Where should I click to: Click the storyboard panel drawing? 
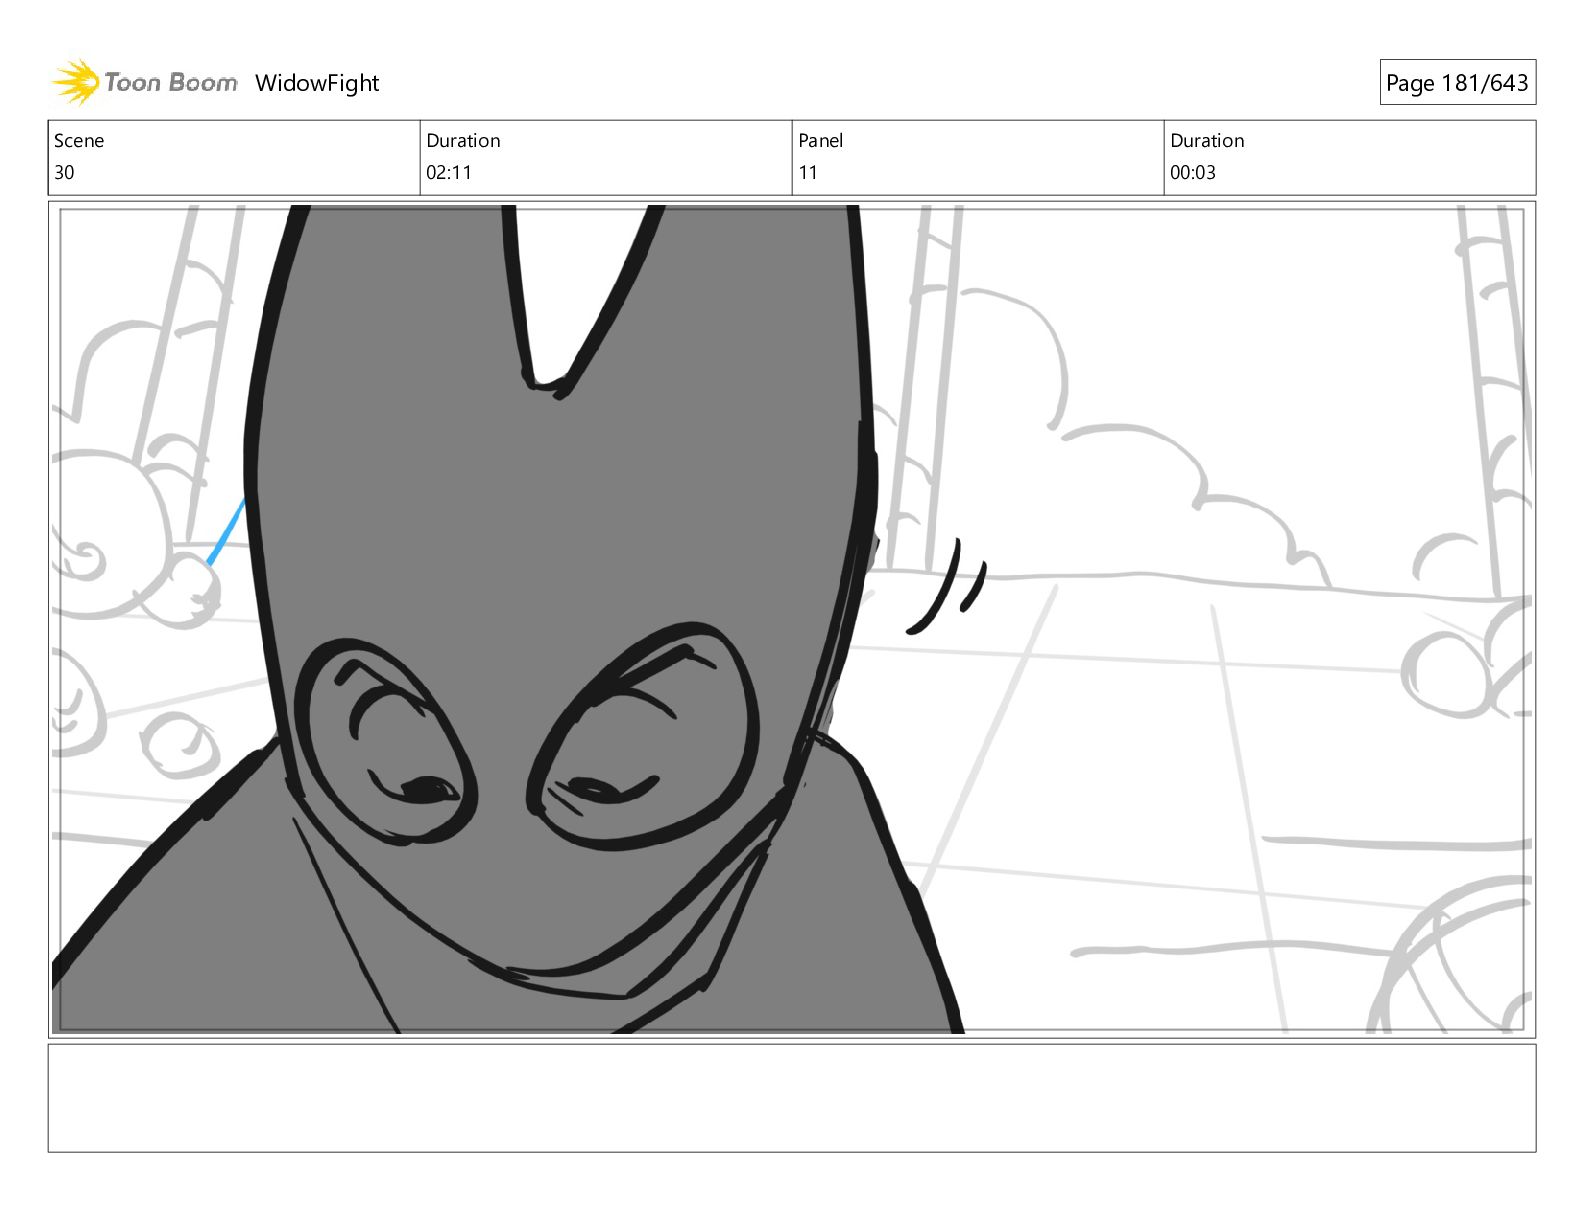click(792, 619)
